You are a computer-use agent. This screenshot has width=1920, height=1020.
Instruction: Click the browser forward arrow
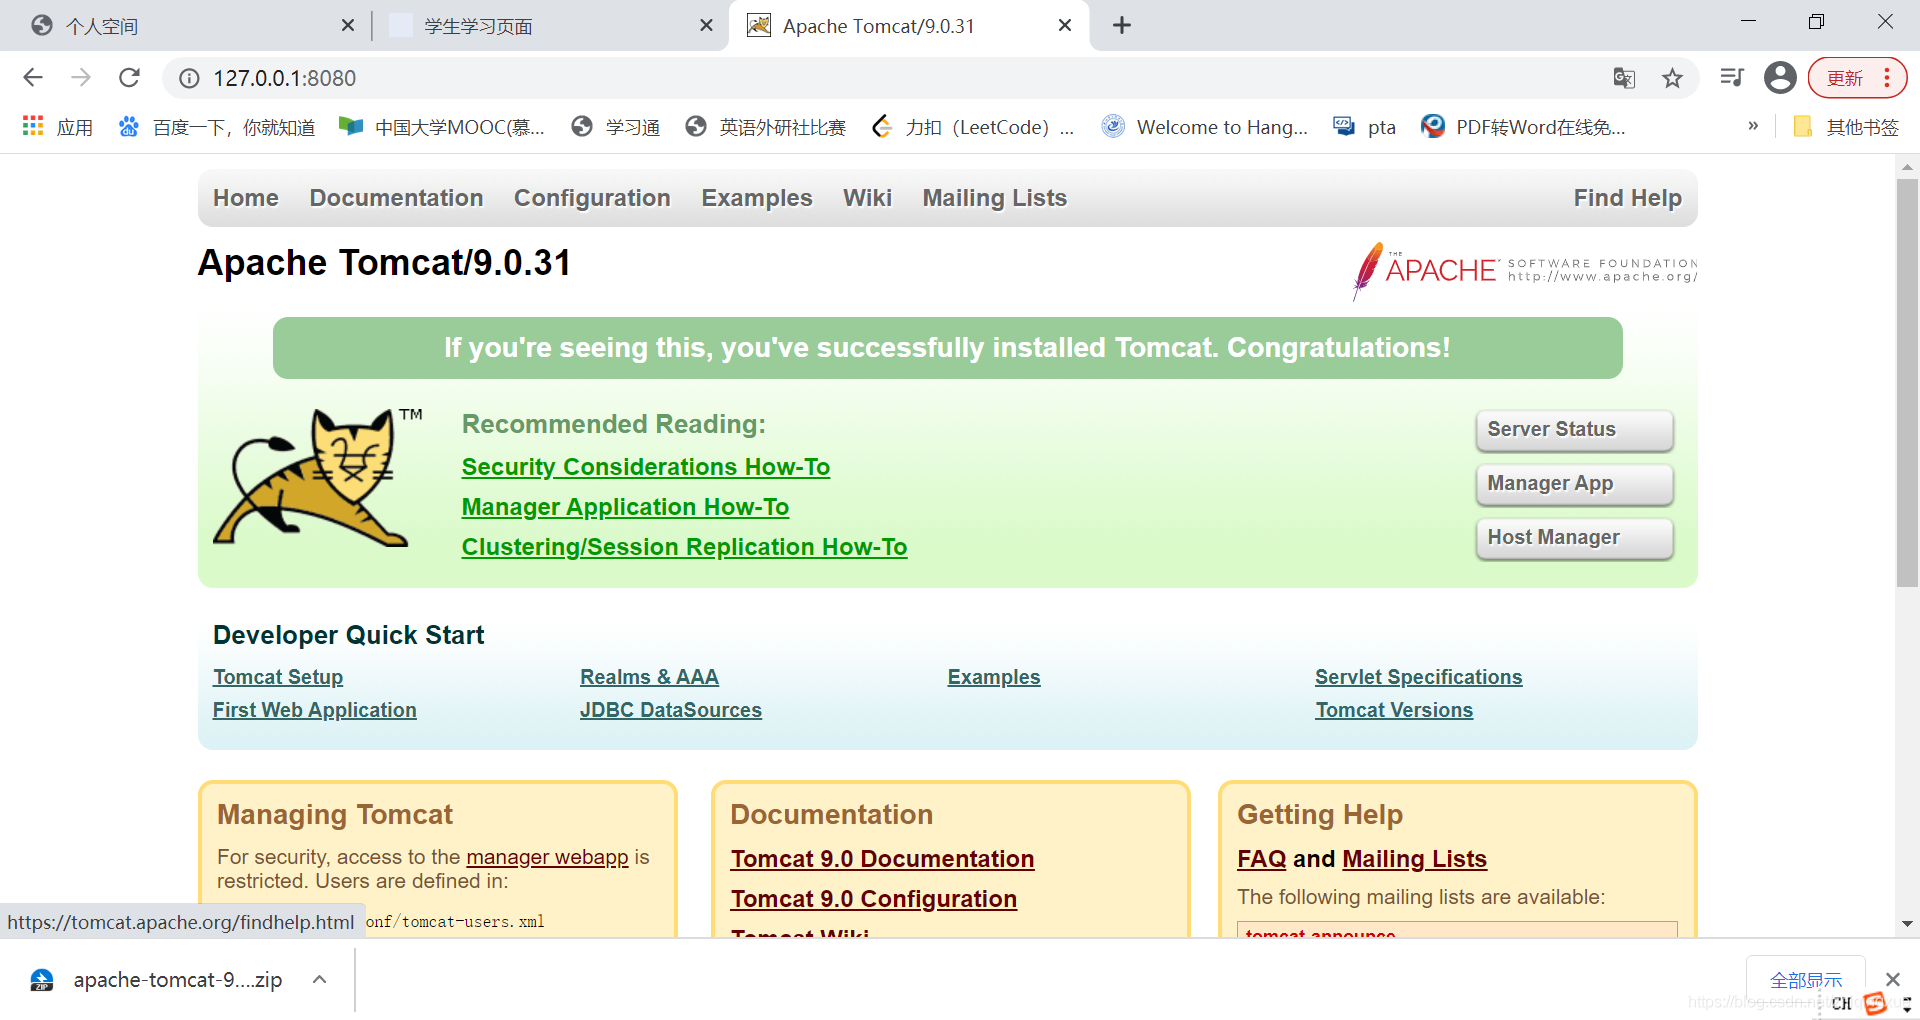pyautogui.click(x=81, y=78)
